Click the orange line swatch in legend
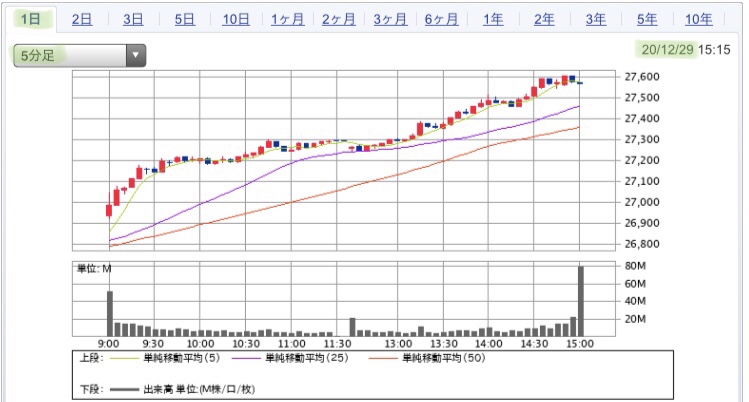Image resolution: width=749 pixels, height=402 pixels. point(384,358)
